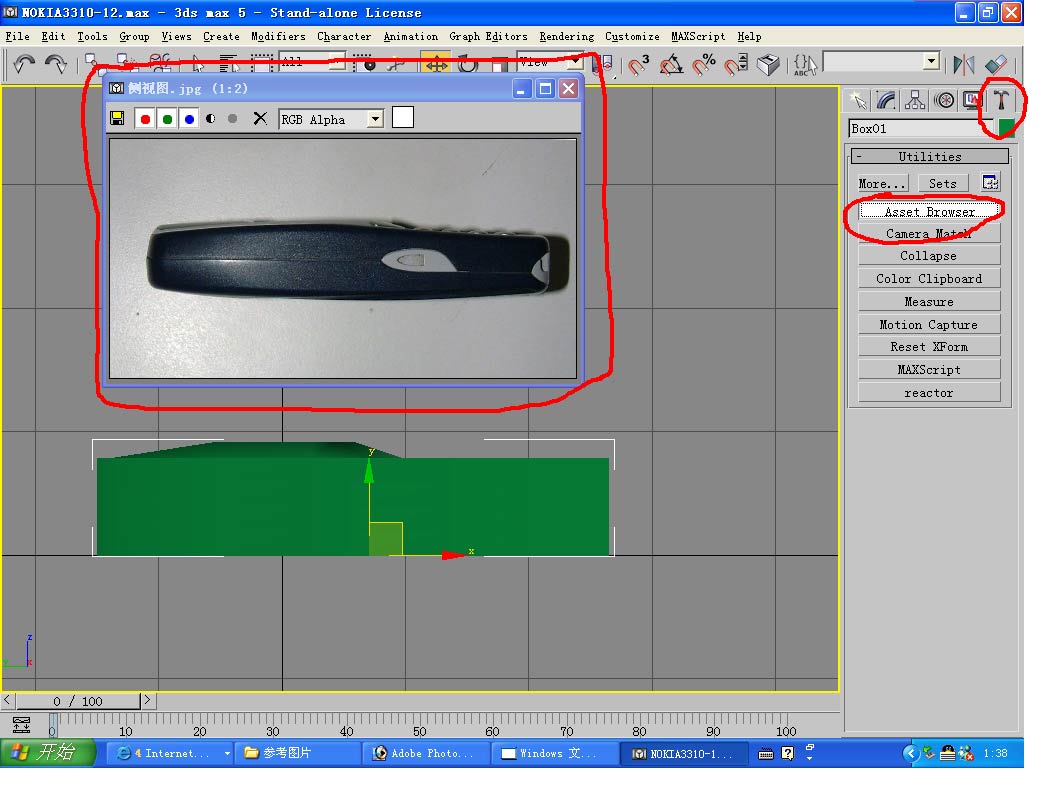
Task: Open the Modify panel tab
Action: point(886,100)
